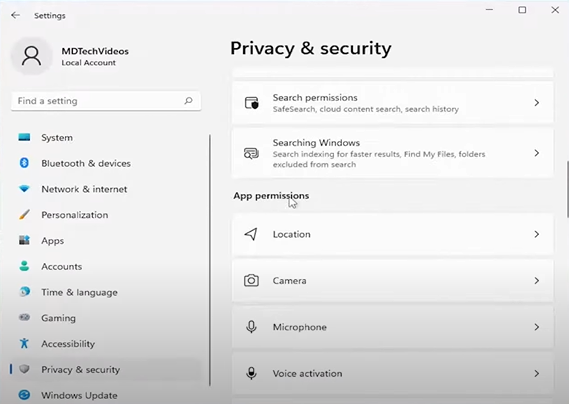569x404 pixels.
Task: Click the Location arrow icon
Action: [x=251, y=234]
